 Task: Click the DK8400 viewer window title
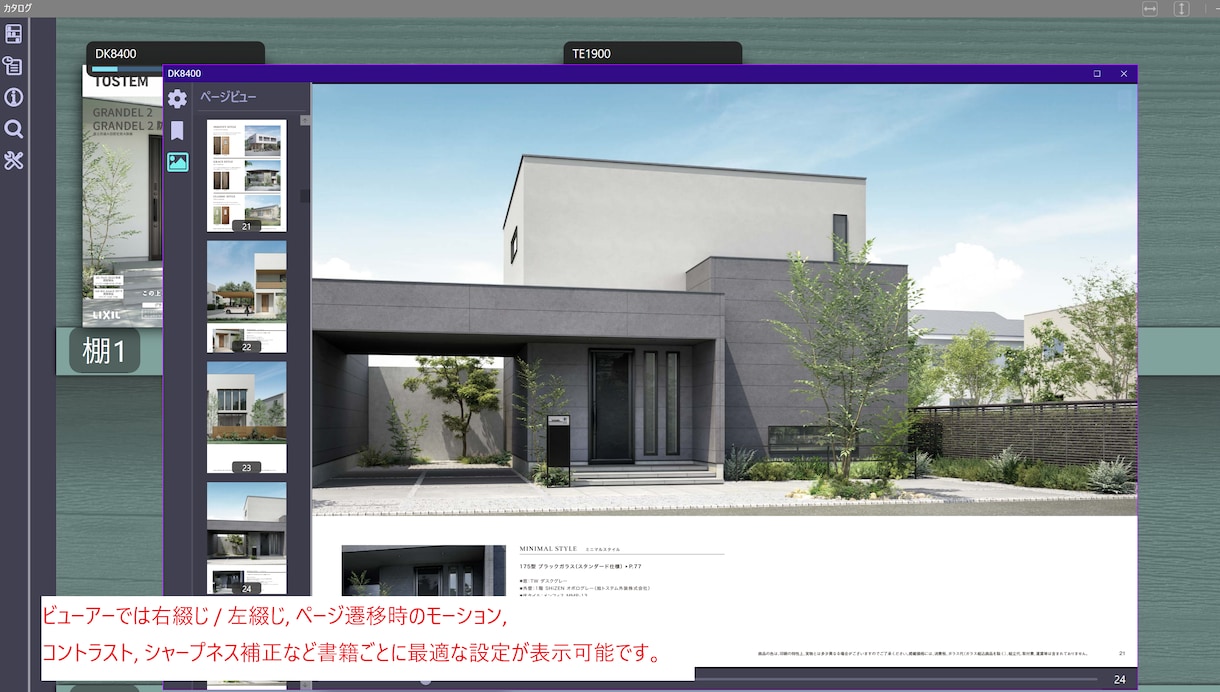click(184, 74)
